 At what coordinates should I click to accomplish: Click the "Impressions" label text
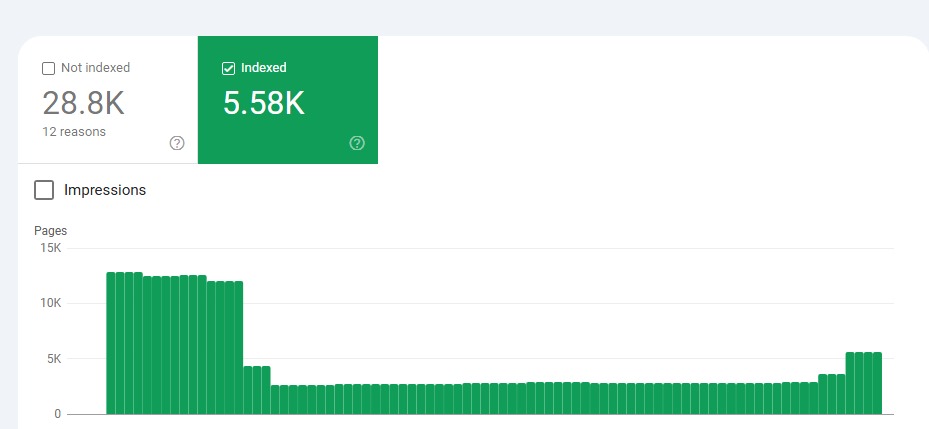[x=105, y=190]
